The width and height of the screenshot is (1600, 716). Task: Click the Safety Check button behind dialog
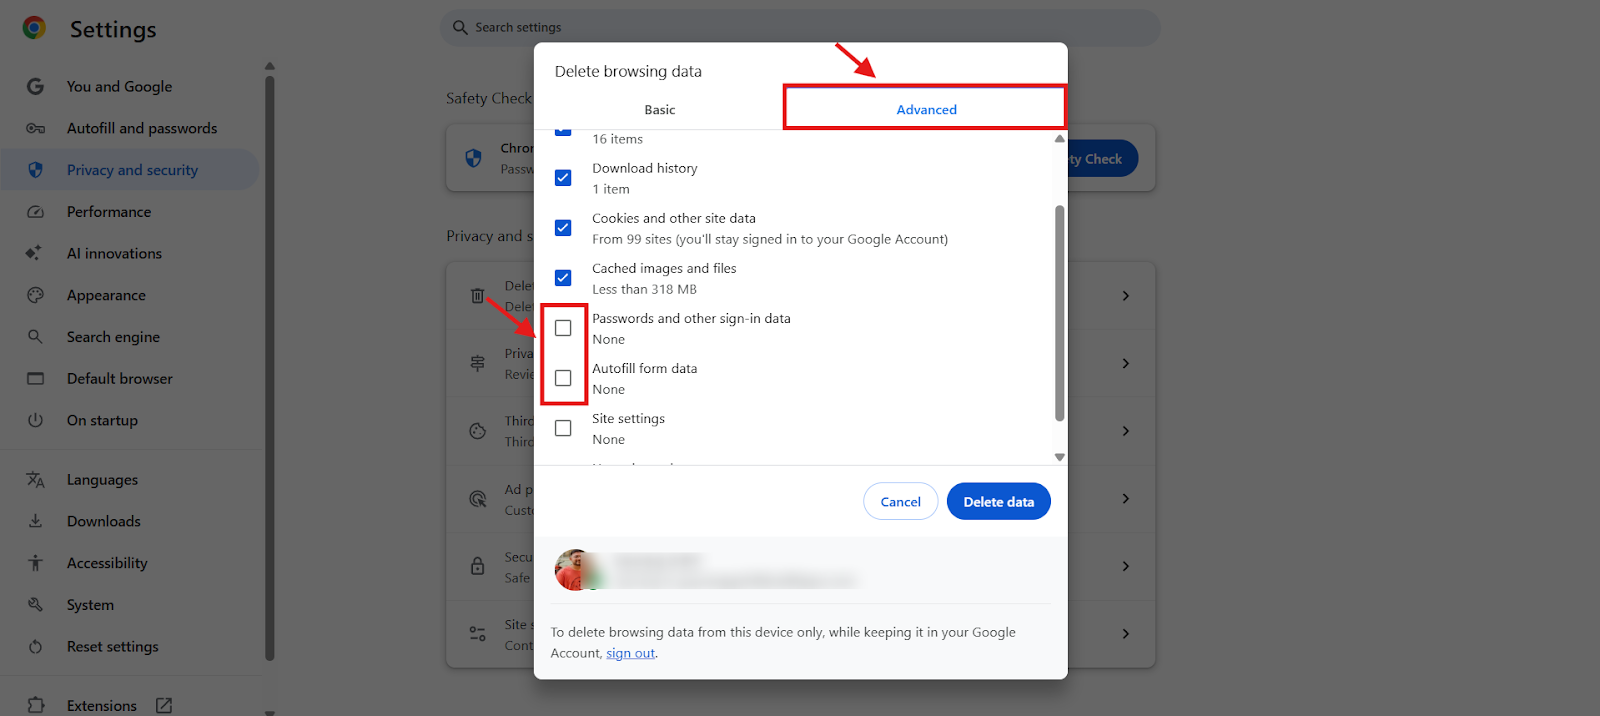click(1100, 158)
